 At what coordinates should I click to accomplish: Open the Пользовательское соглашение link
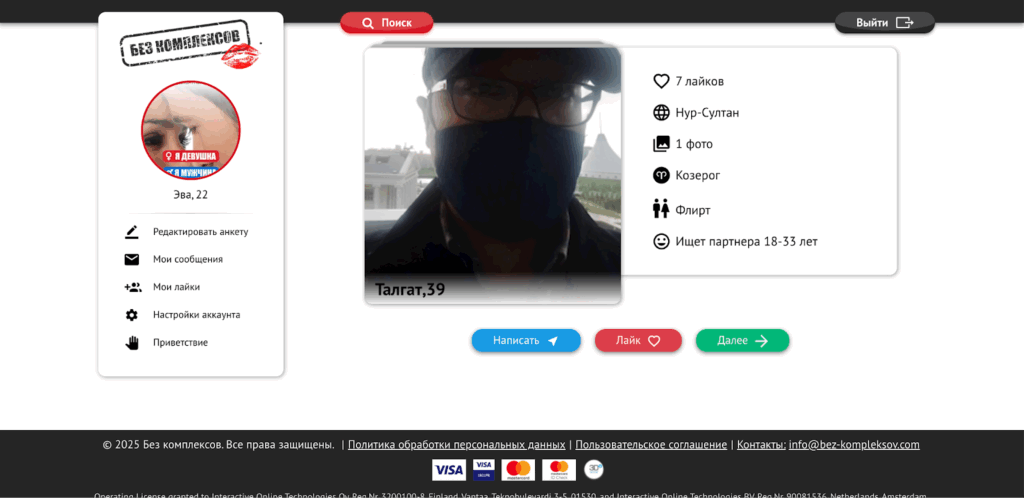pos(651,445)
